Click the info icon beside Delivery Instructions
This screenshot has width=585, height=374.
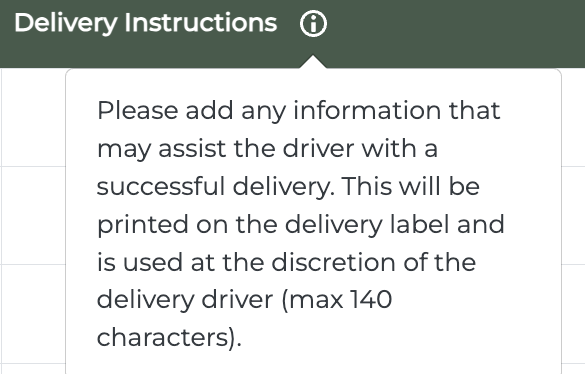click(x=313, y=24)
